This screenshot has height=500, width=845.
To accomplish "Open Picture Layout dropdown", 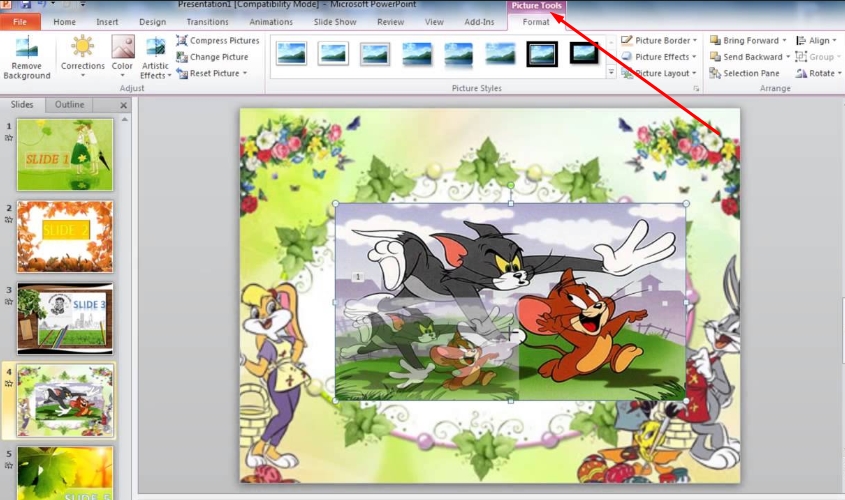I will coord(659,73).
